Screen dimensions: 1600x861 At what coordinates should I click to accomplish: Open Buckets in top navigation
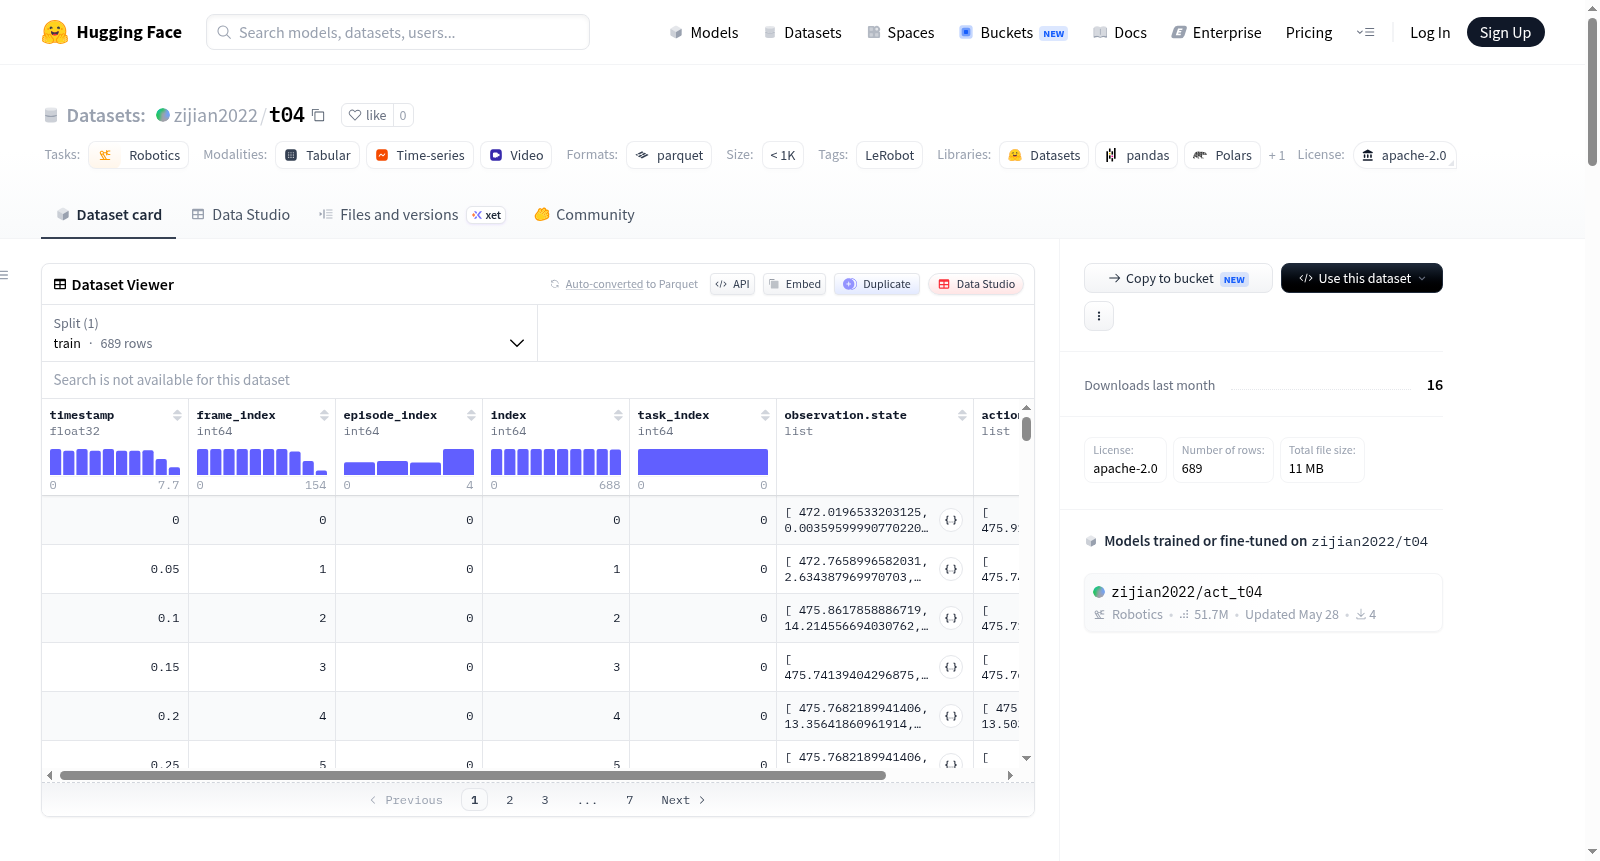(1013, 33)
